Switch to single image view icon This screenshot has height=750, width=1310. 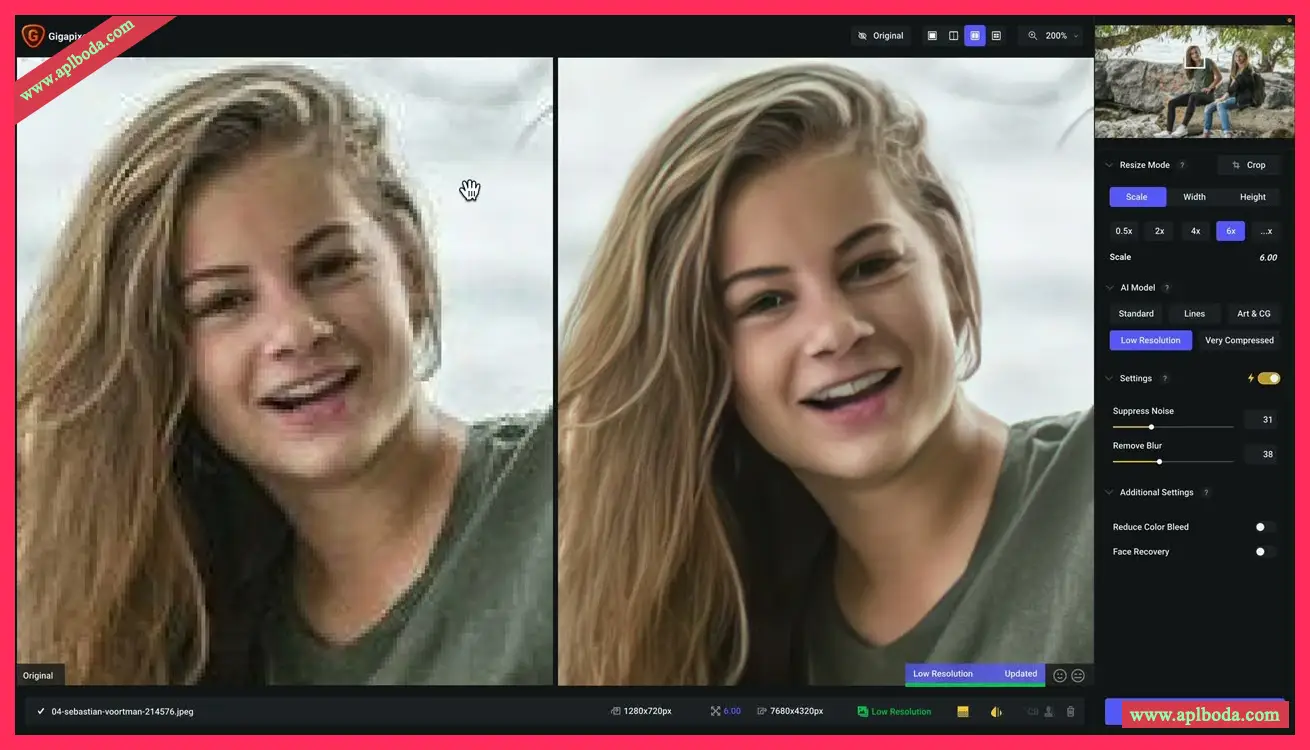click(x=932, y=36)
